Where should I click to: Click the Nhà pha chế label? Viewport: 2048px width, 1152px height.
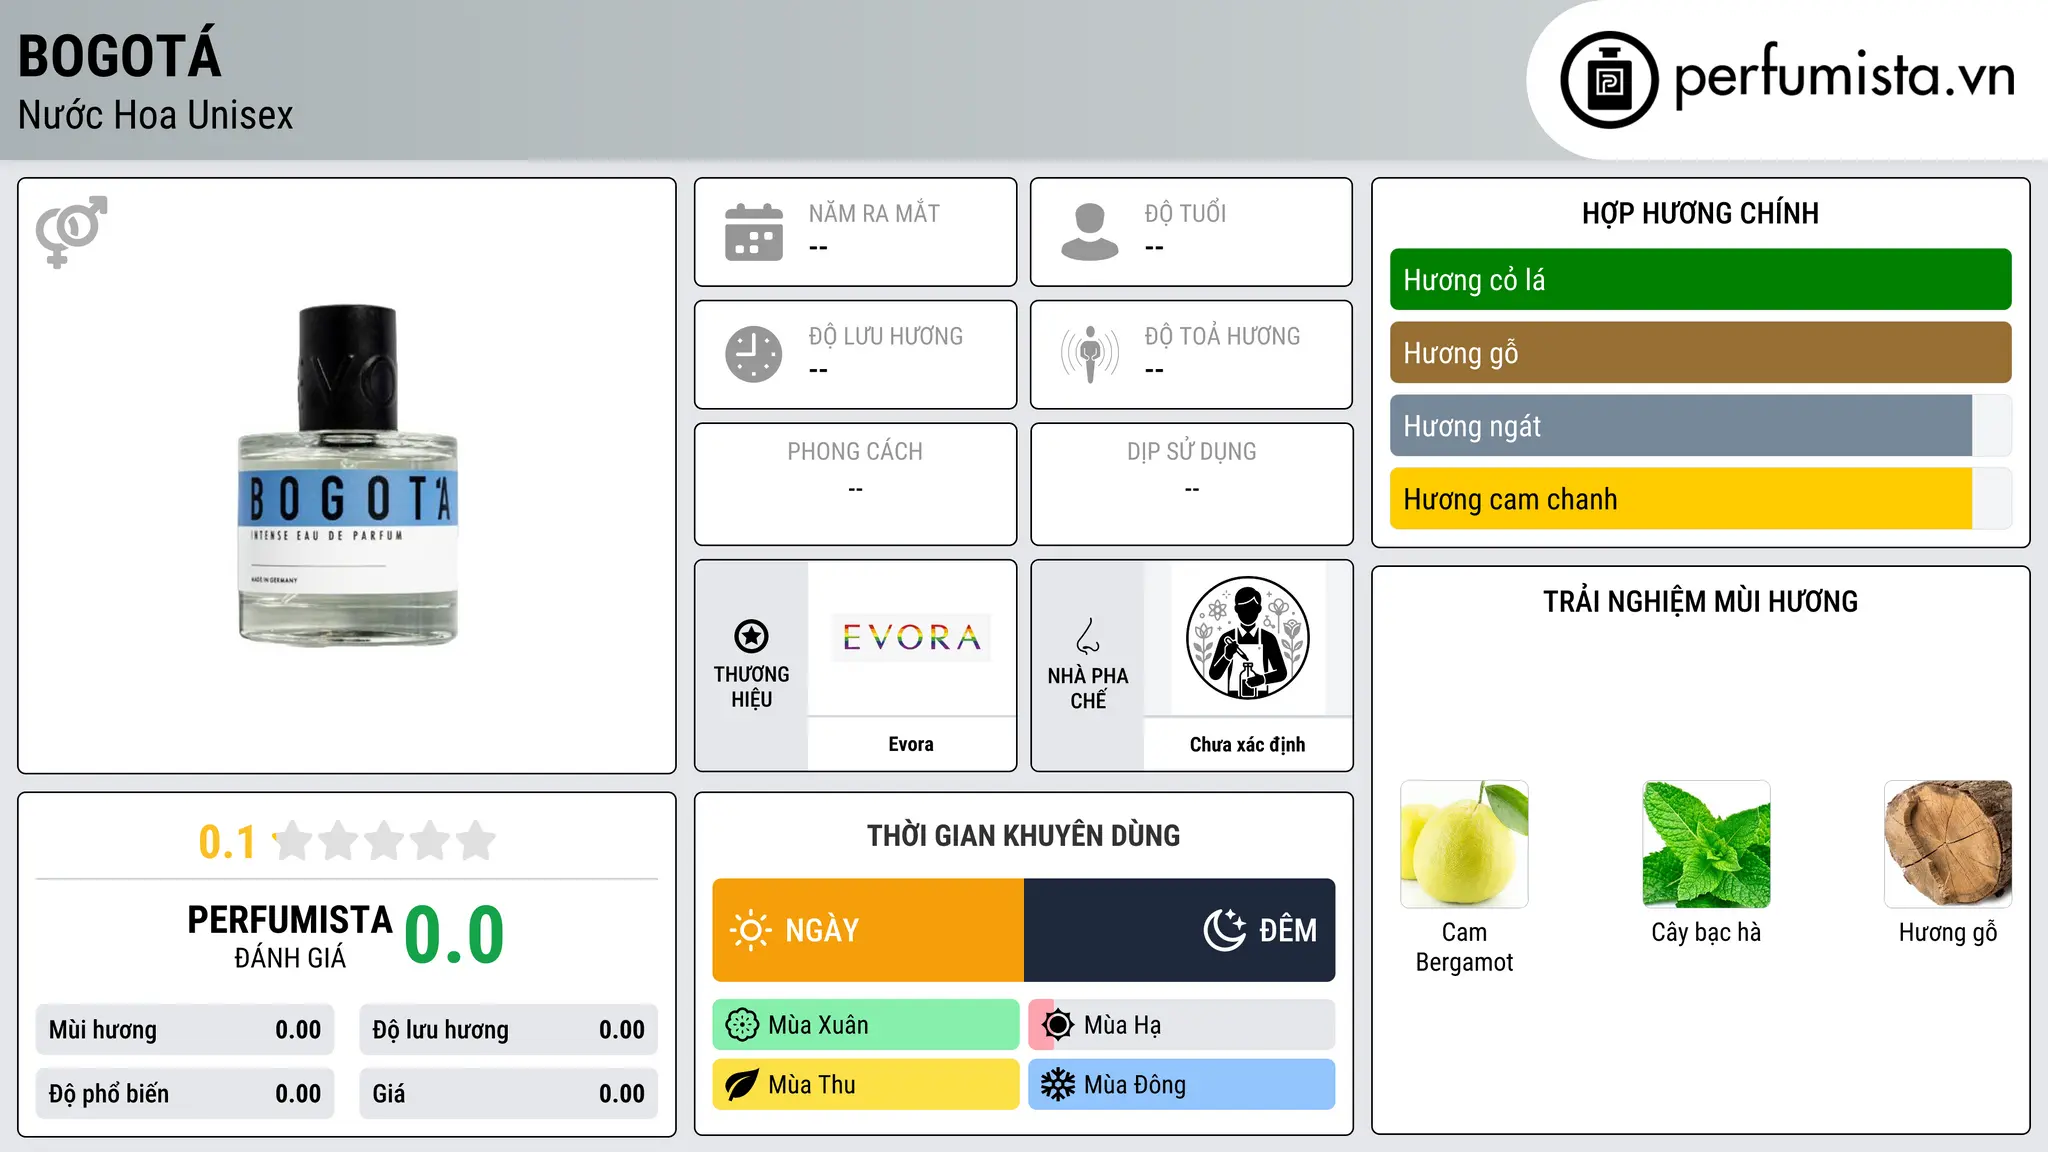tap(1088, 688)
